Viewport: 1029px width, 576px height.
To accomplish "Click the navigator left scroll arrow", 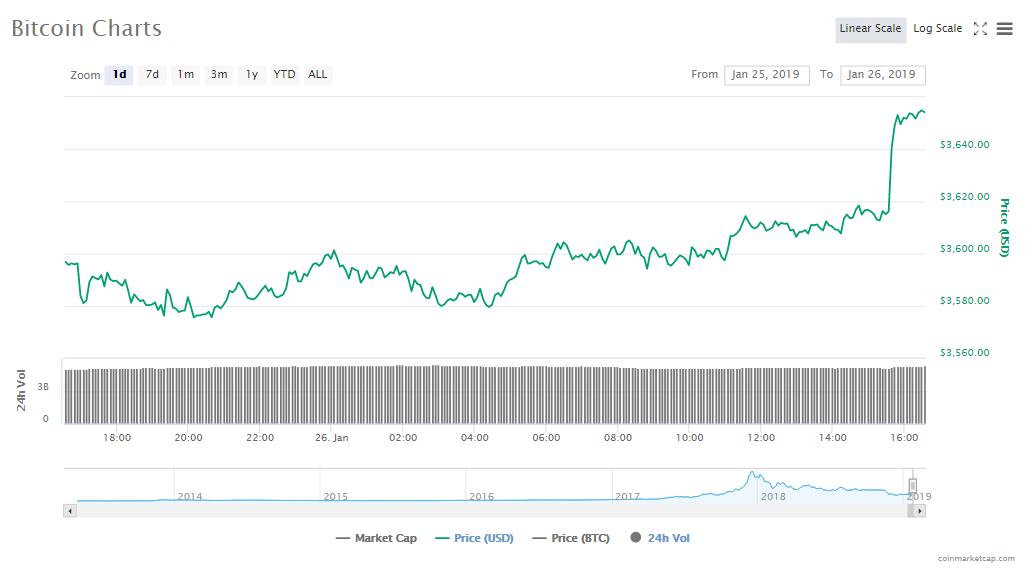I will (x=70, y=511).
